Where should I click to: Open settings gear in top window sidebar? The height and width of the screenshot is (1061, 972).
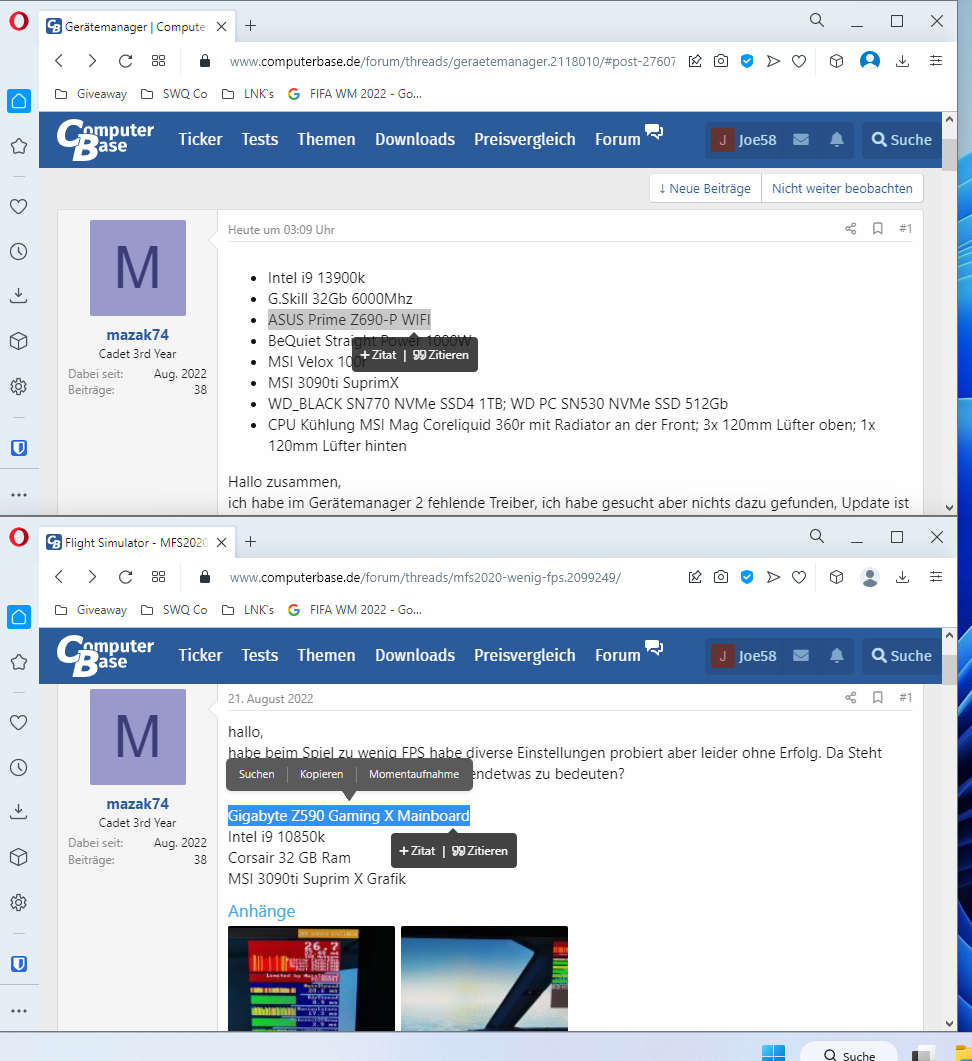point(19,386)
